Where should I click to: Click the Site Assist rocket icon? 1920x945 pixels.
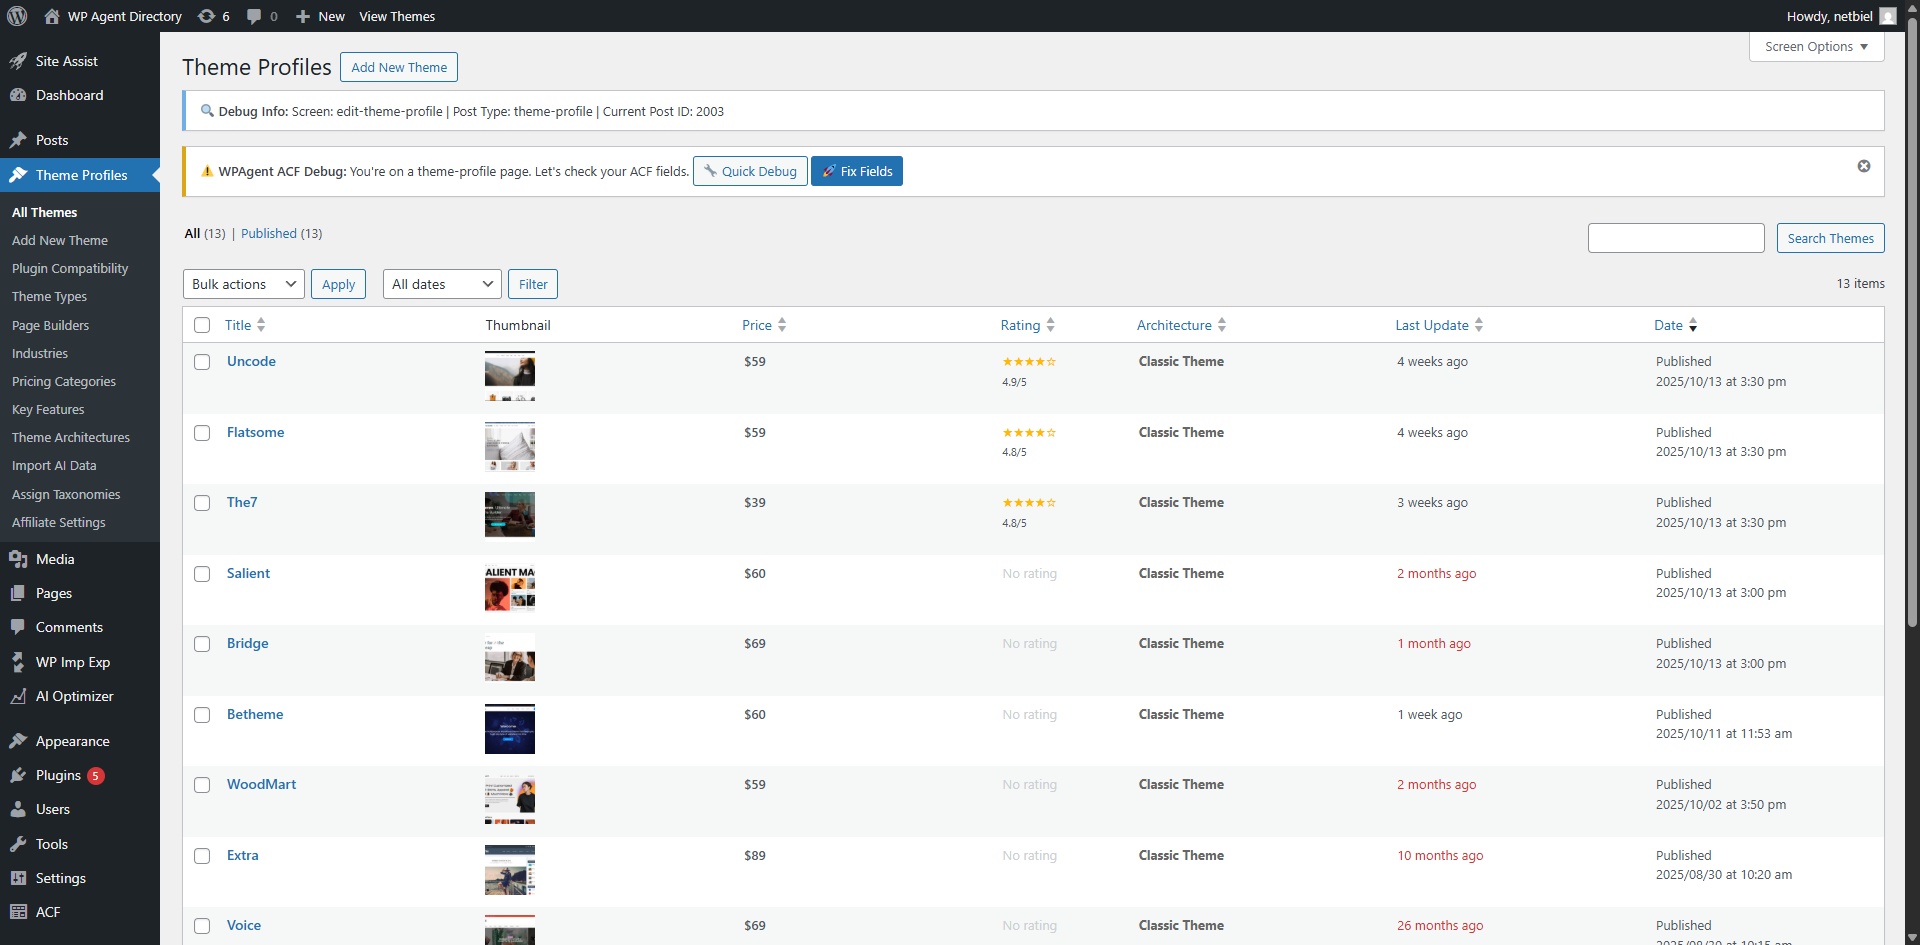click(x=18, y=61)
